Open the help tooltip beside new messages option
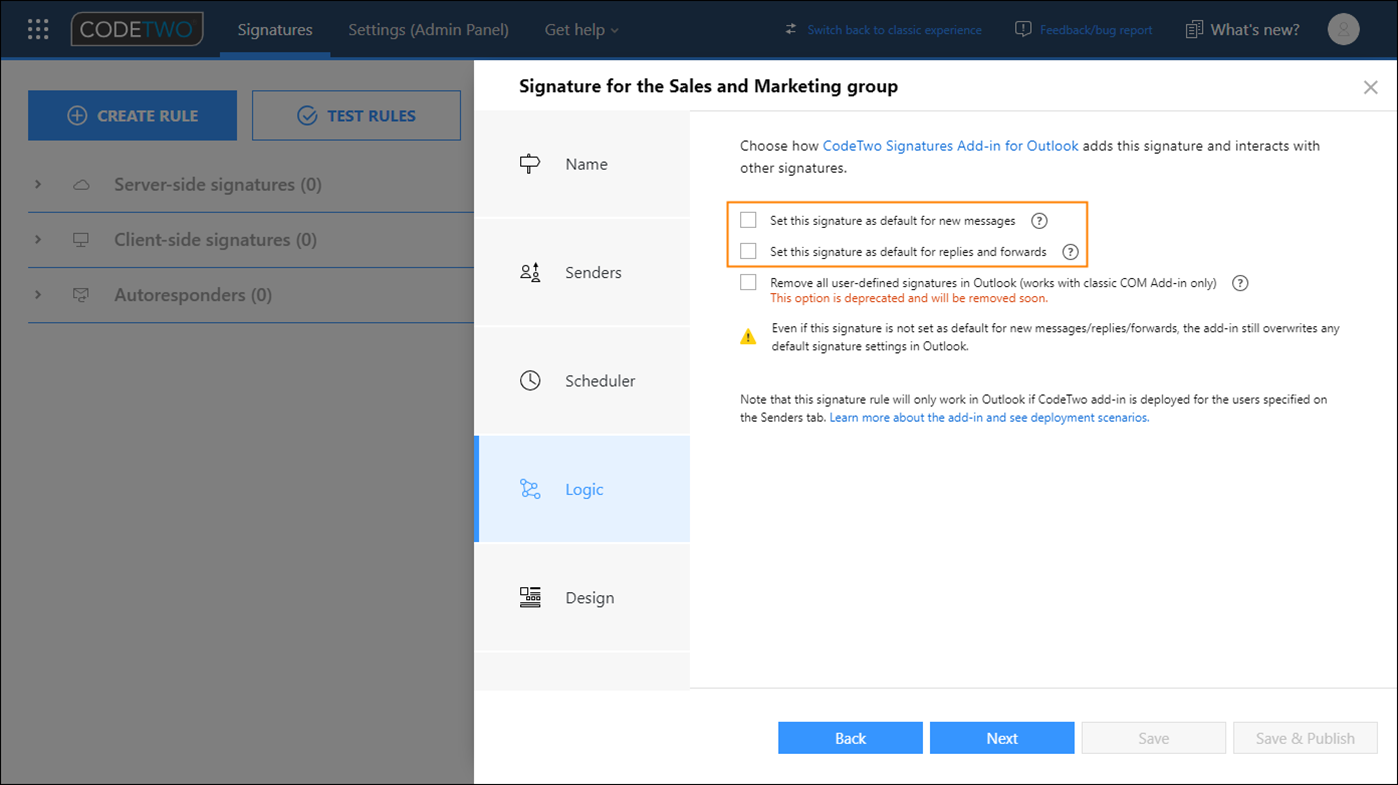Screen dimensions: 1398x785 [1039, 220]
